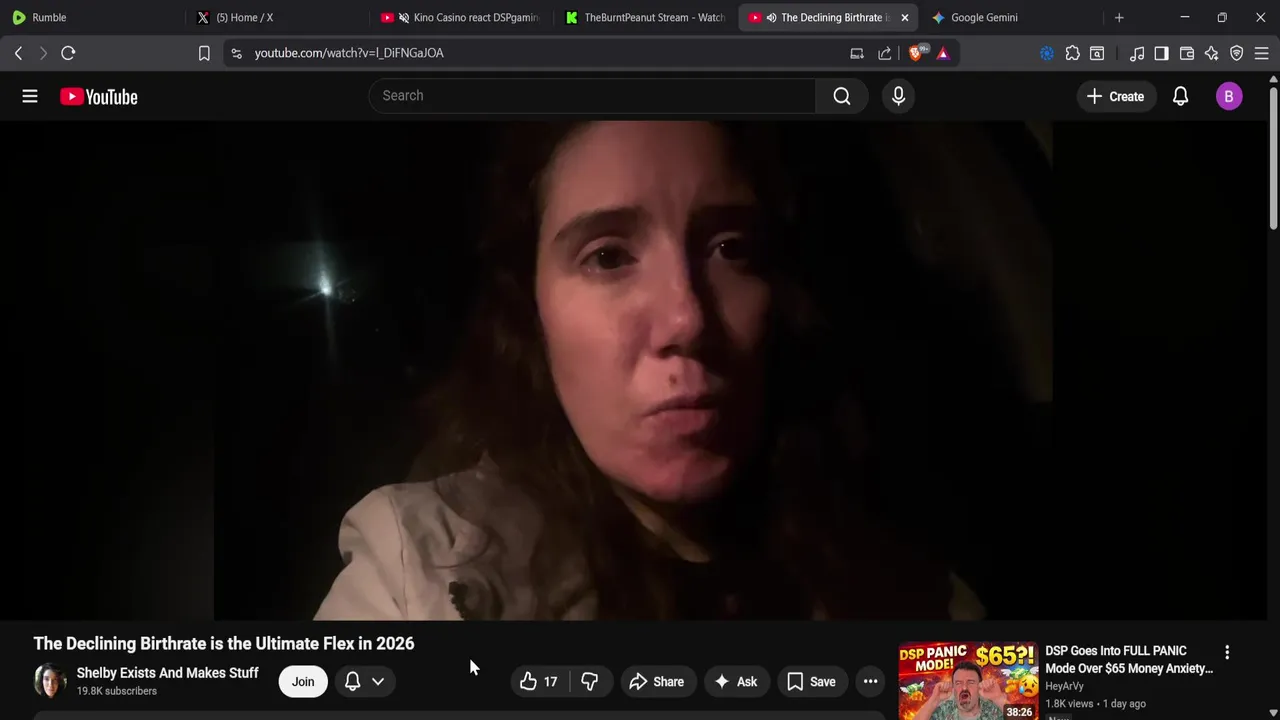This screenshot has height=720, width=1280.
Task: Expand channel notification preferences dropdown
Action: pos(378,682)
